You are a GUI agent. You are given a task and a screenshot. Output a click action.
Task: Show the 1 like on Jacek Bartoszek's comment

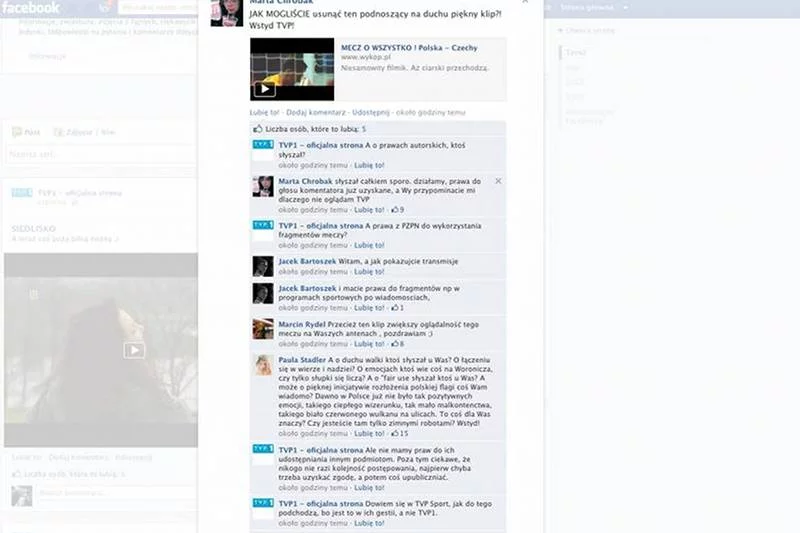[397, 308]
